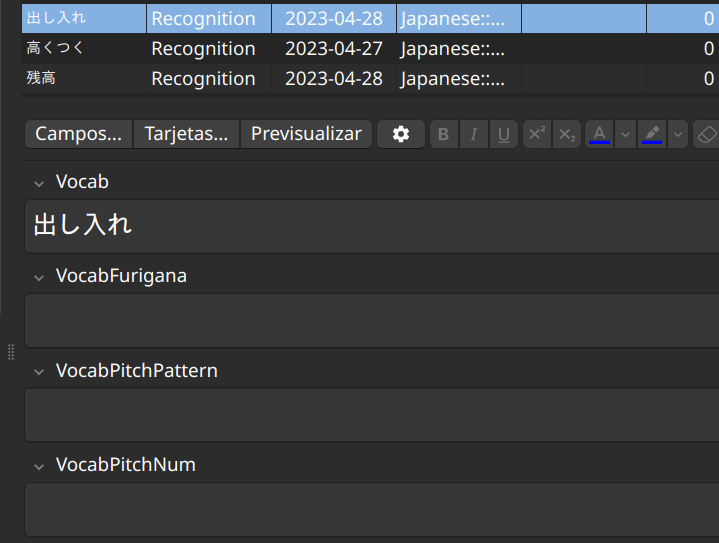Image resolution: width=719 pixels, height=543 pixels.
Task: Toggle italic formatting
Action: (474, 134)
